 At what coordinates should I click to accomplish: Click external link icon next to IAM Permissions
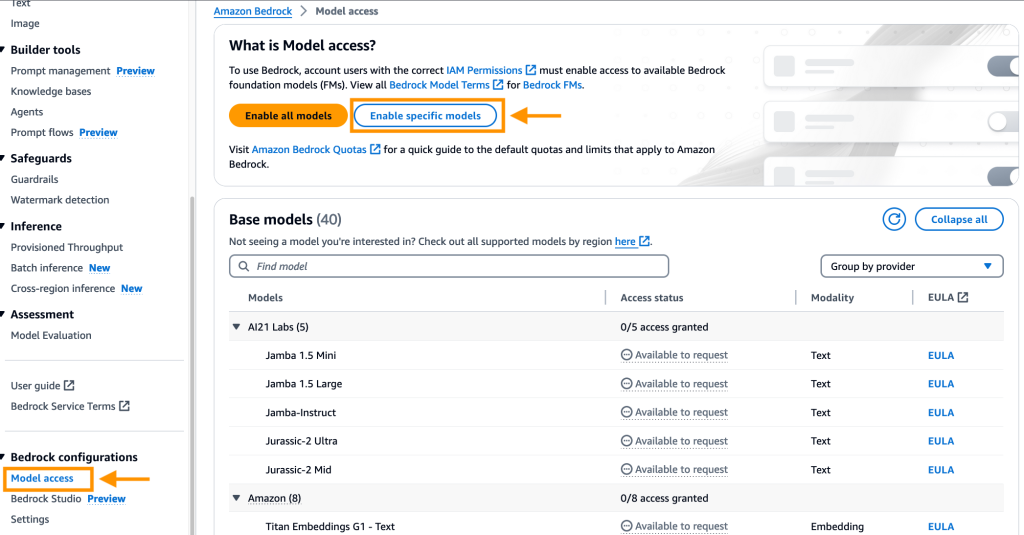[531, 71]
